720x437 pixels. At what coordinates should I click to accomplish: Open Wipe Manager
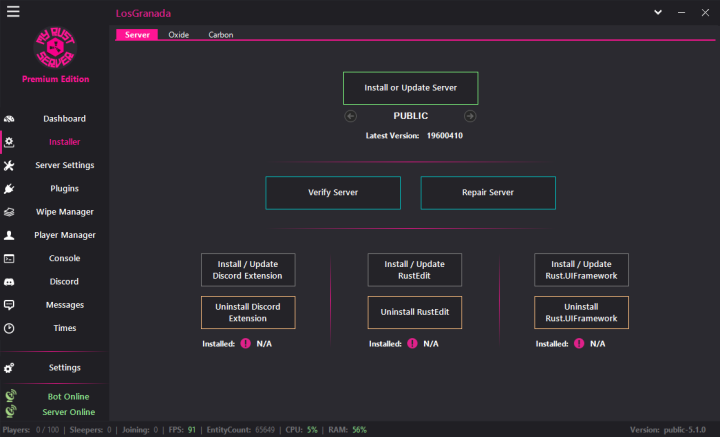pyautogui.click(x=65, y=212)
